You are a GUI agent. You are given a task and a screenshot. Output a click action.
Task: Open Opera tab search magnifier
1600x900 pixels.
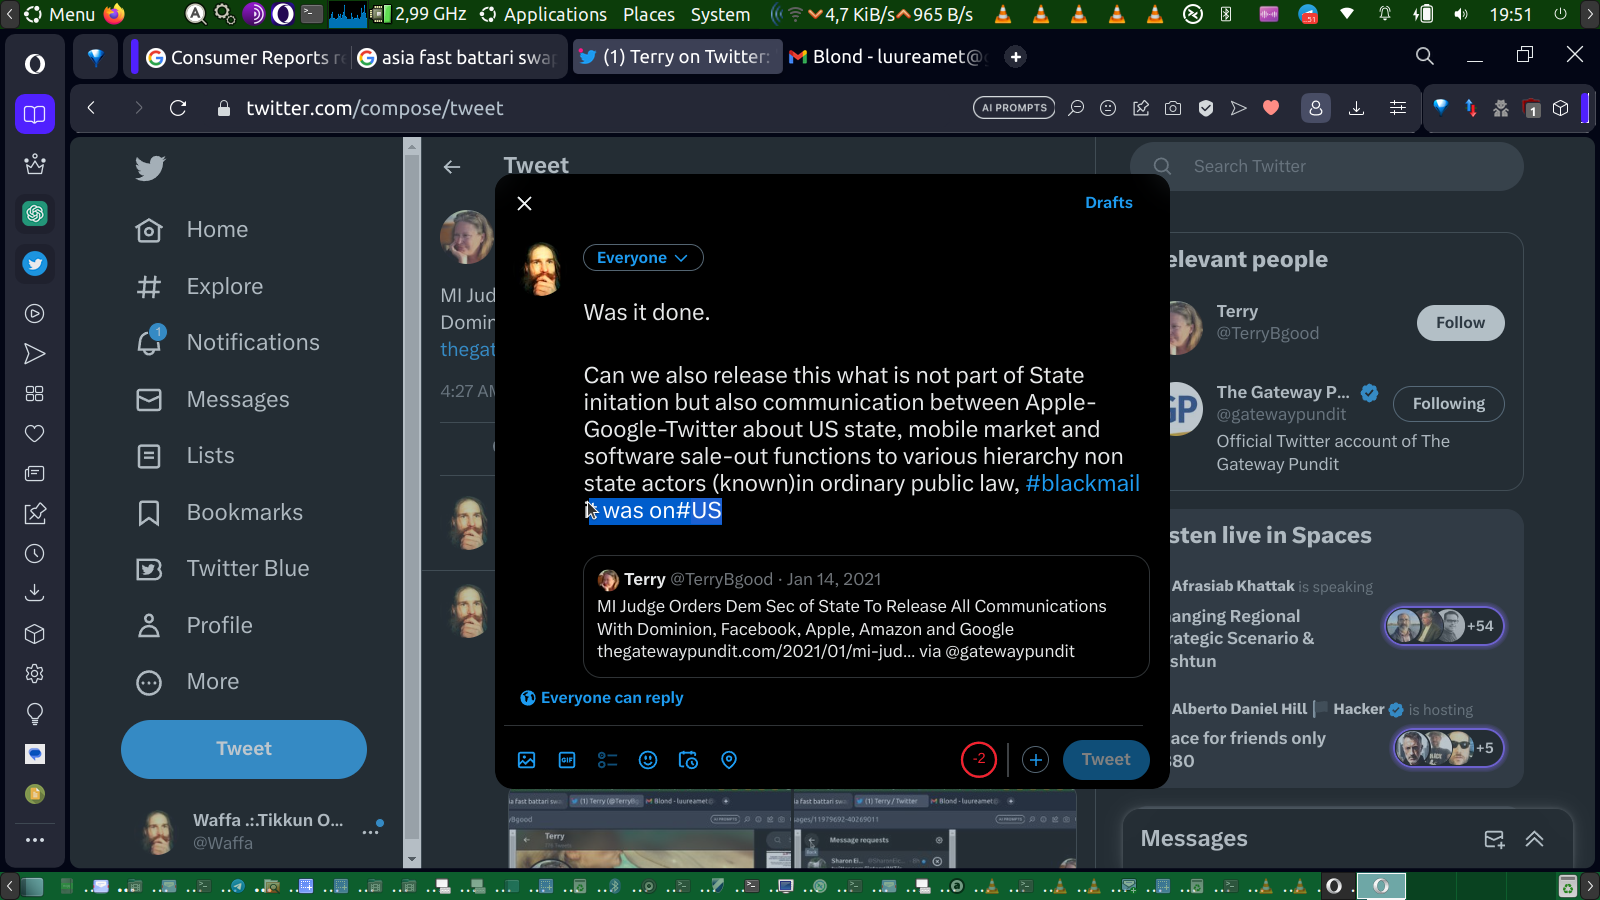pyautogui.click(x=1425, y=57)
